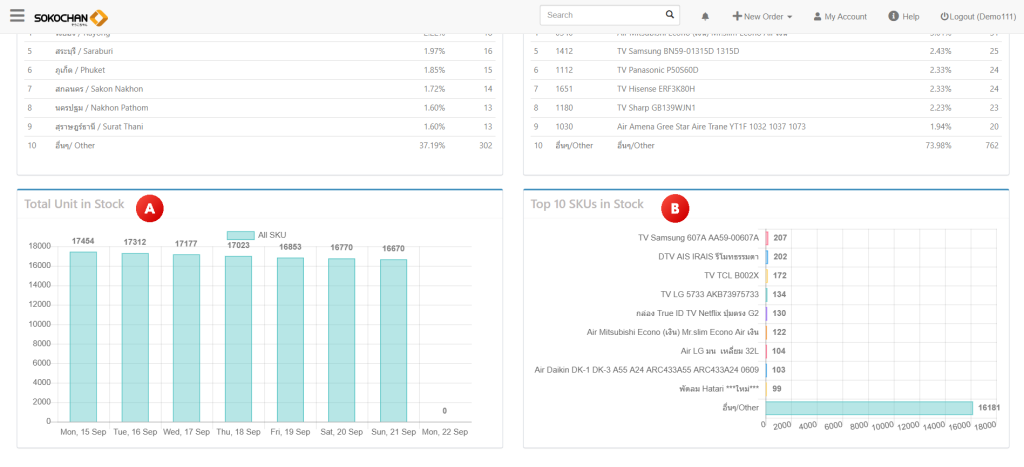The image size is (1024, 467).
Task: Type in the Search field
Action: point(602,15)
